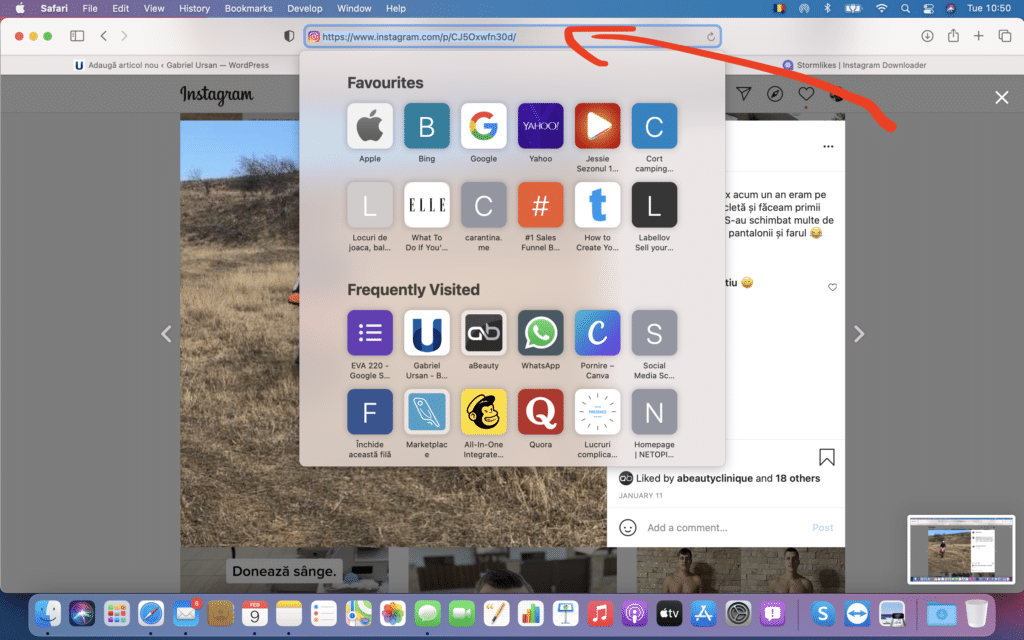Image resolution: width=1024 pixels, height=640 pixels.
Task: Open the aBeauty frequently visited site
Action: [483, 333]
